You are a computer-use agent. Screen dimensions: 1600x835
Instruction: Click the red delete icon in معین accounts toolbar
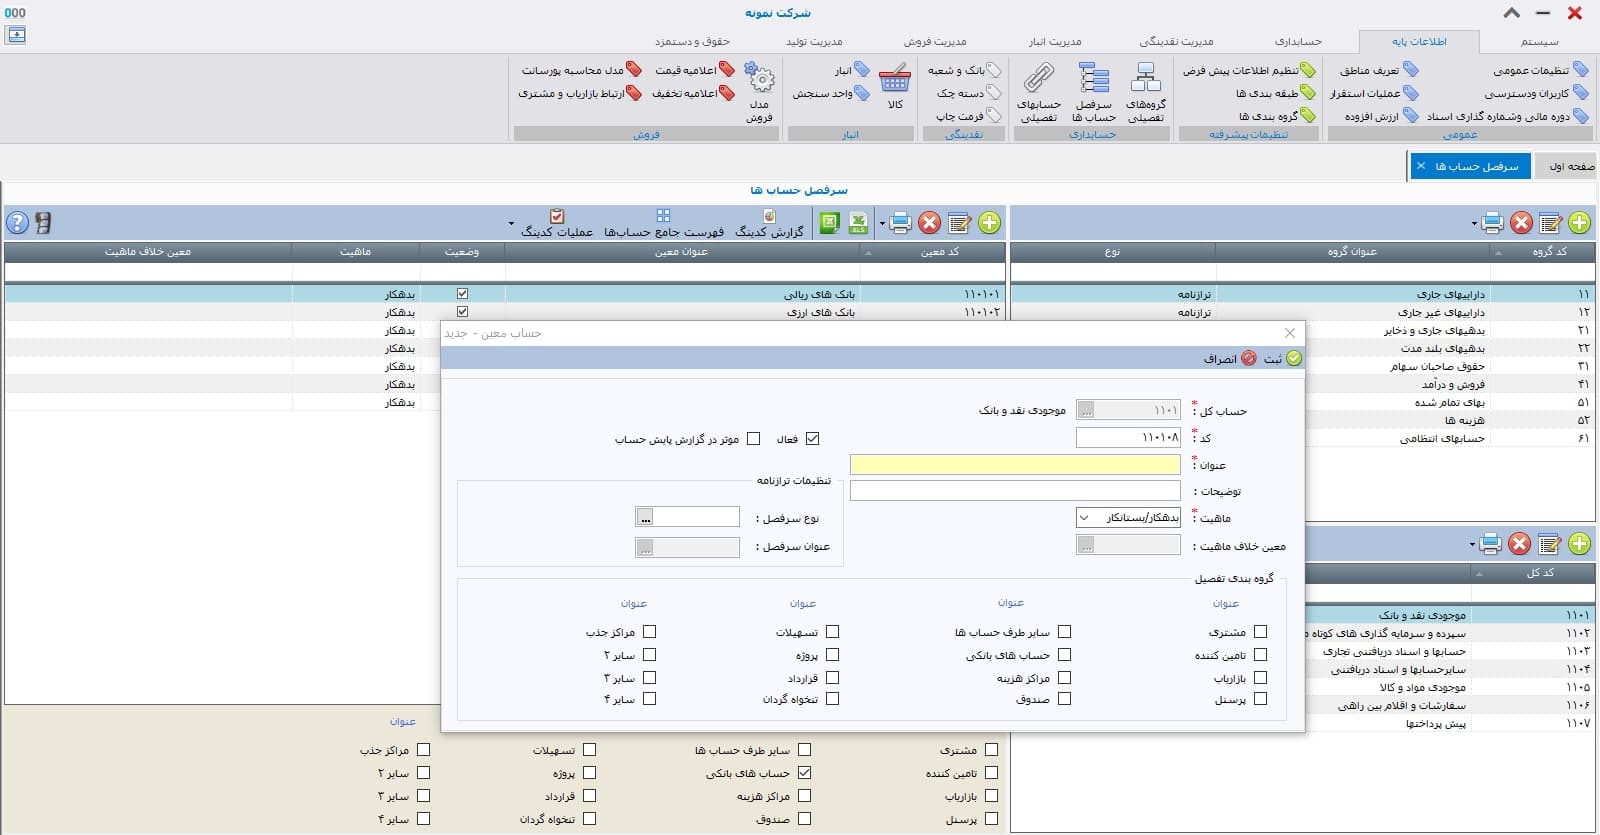coord(930,223)
